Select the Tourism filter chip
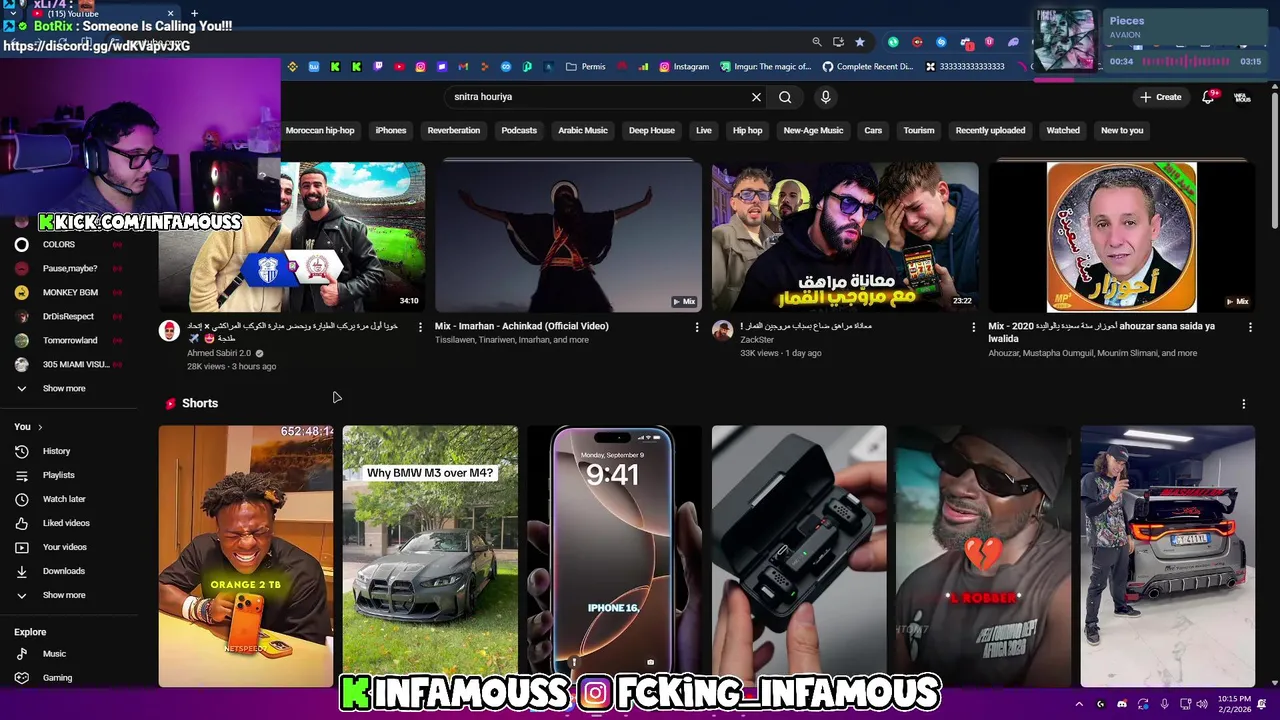The image size is (1280, 720). point(919,130)
